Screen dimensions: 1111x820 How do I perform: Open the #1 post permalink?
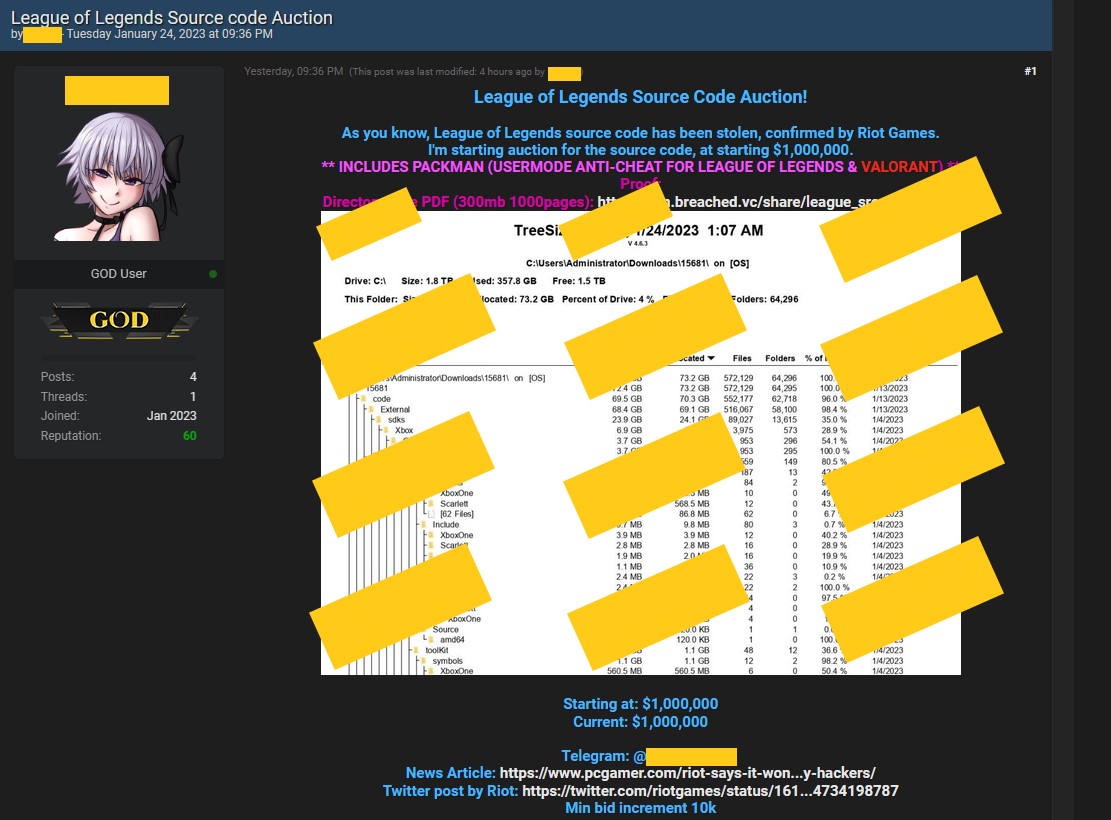point(1030,71)
